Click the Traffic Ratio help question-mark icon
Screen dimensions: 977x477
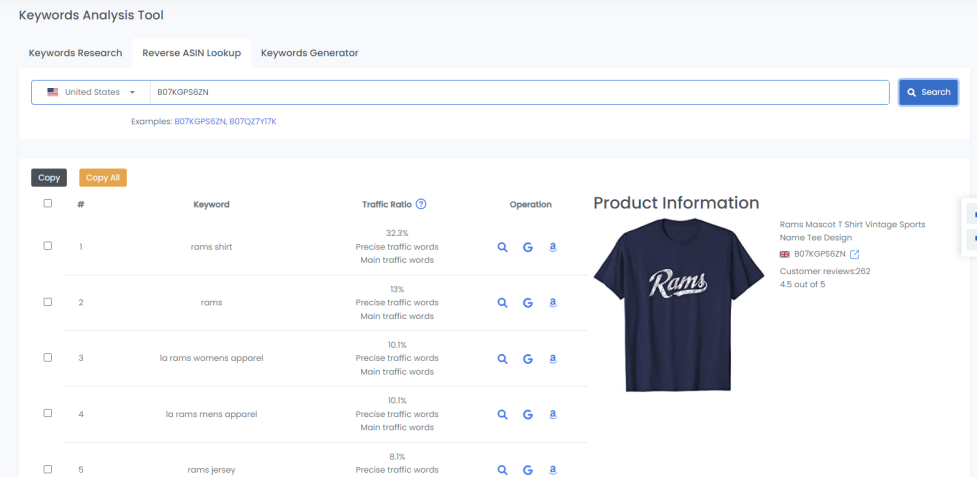pos(421,204)
